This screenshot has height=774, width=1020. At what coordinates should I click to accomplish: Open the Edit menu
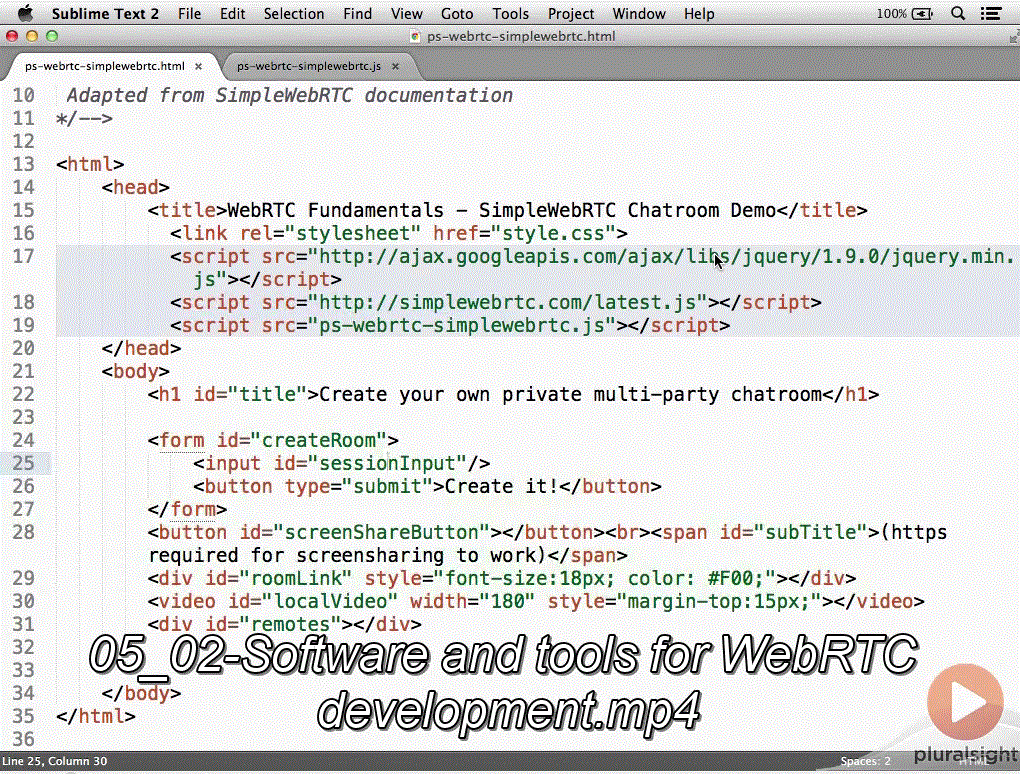click(x=232, y=14)
